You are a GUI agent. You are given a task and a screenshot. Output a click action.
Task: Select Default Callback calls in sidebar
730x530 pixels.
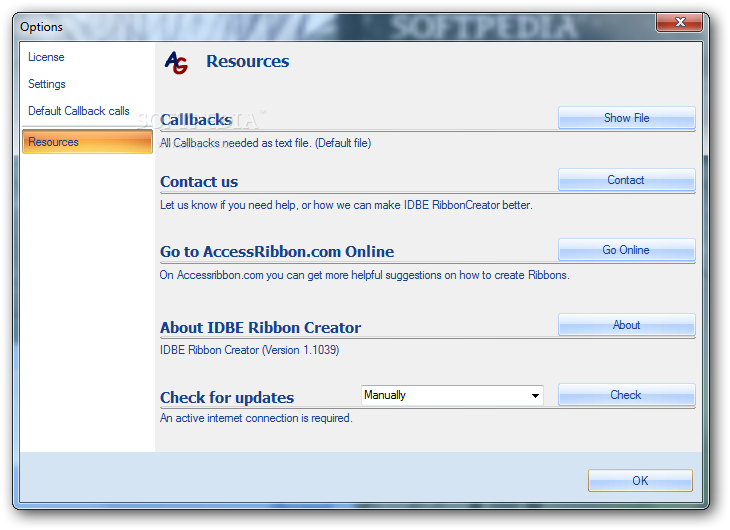click(x=79, y=111)
